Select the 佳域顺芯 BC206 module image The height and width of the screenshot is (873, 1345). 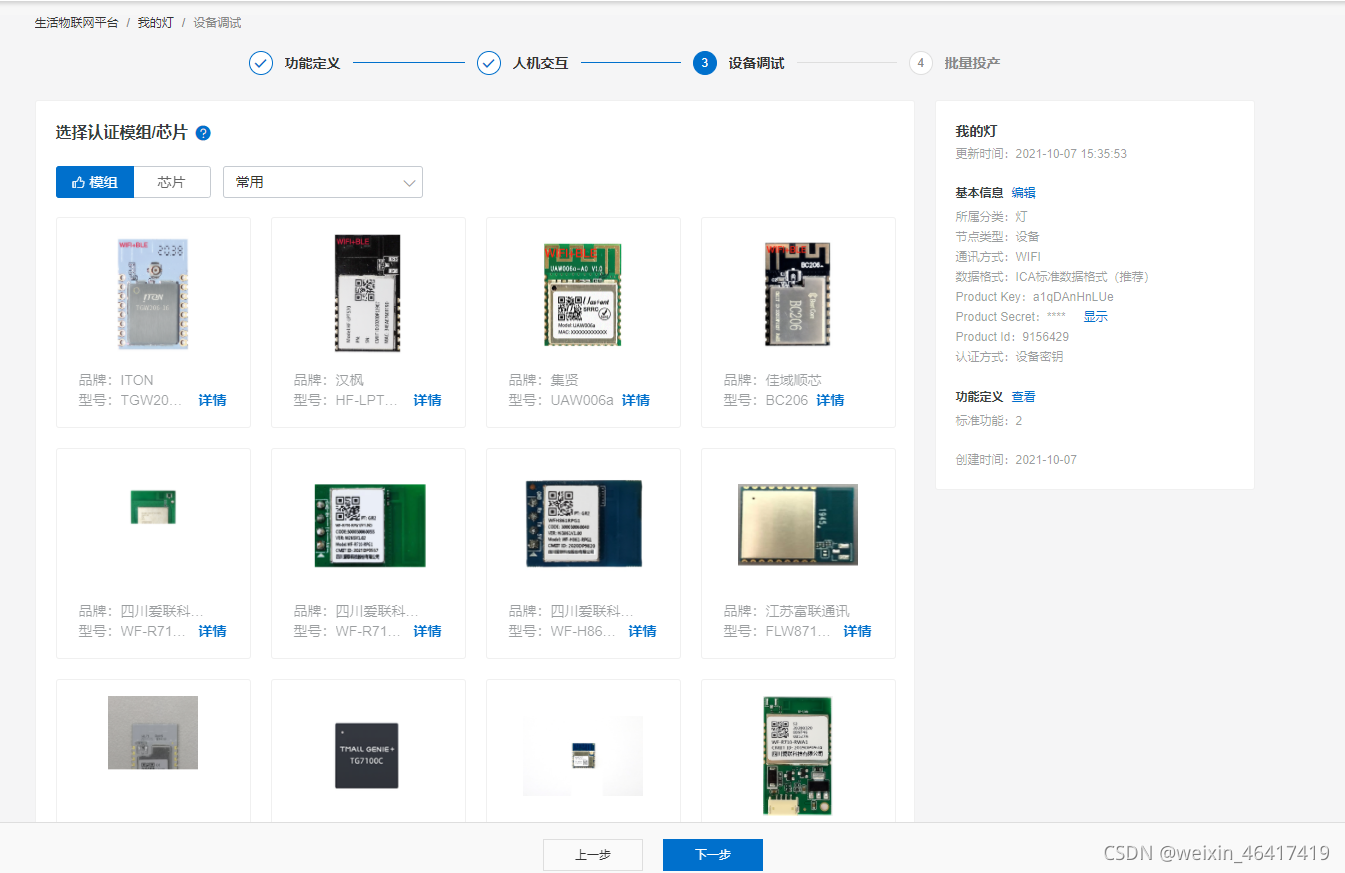coord(798,294)
